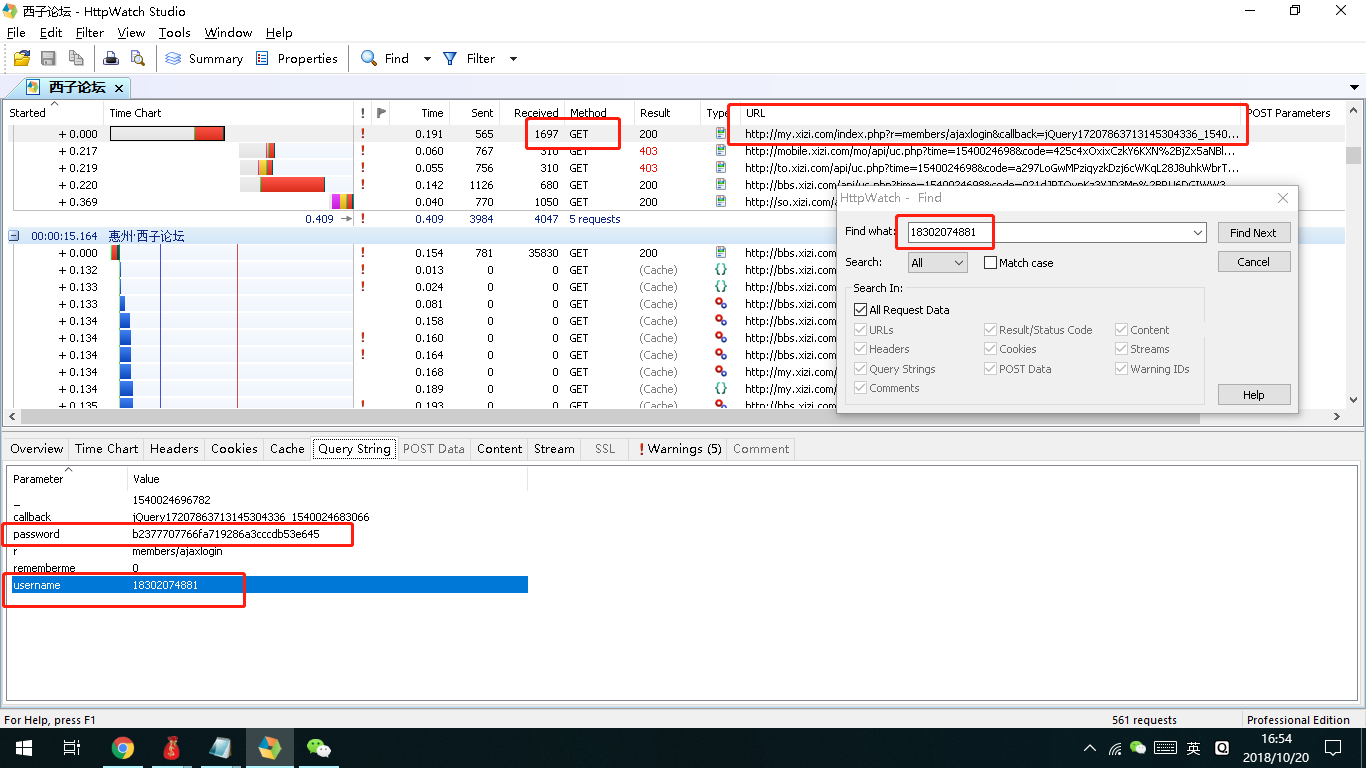Viewport: 1366px width, 768px height.
Task: Open the Filter dropdown arrow
Action: [x=513, y=59]
